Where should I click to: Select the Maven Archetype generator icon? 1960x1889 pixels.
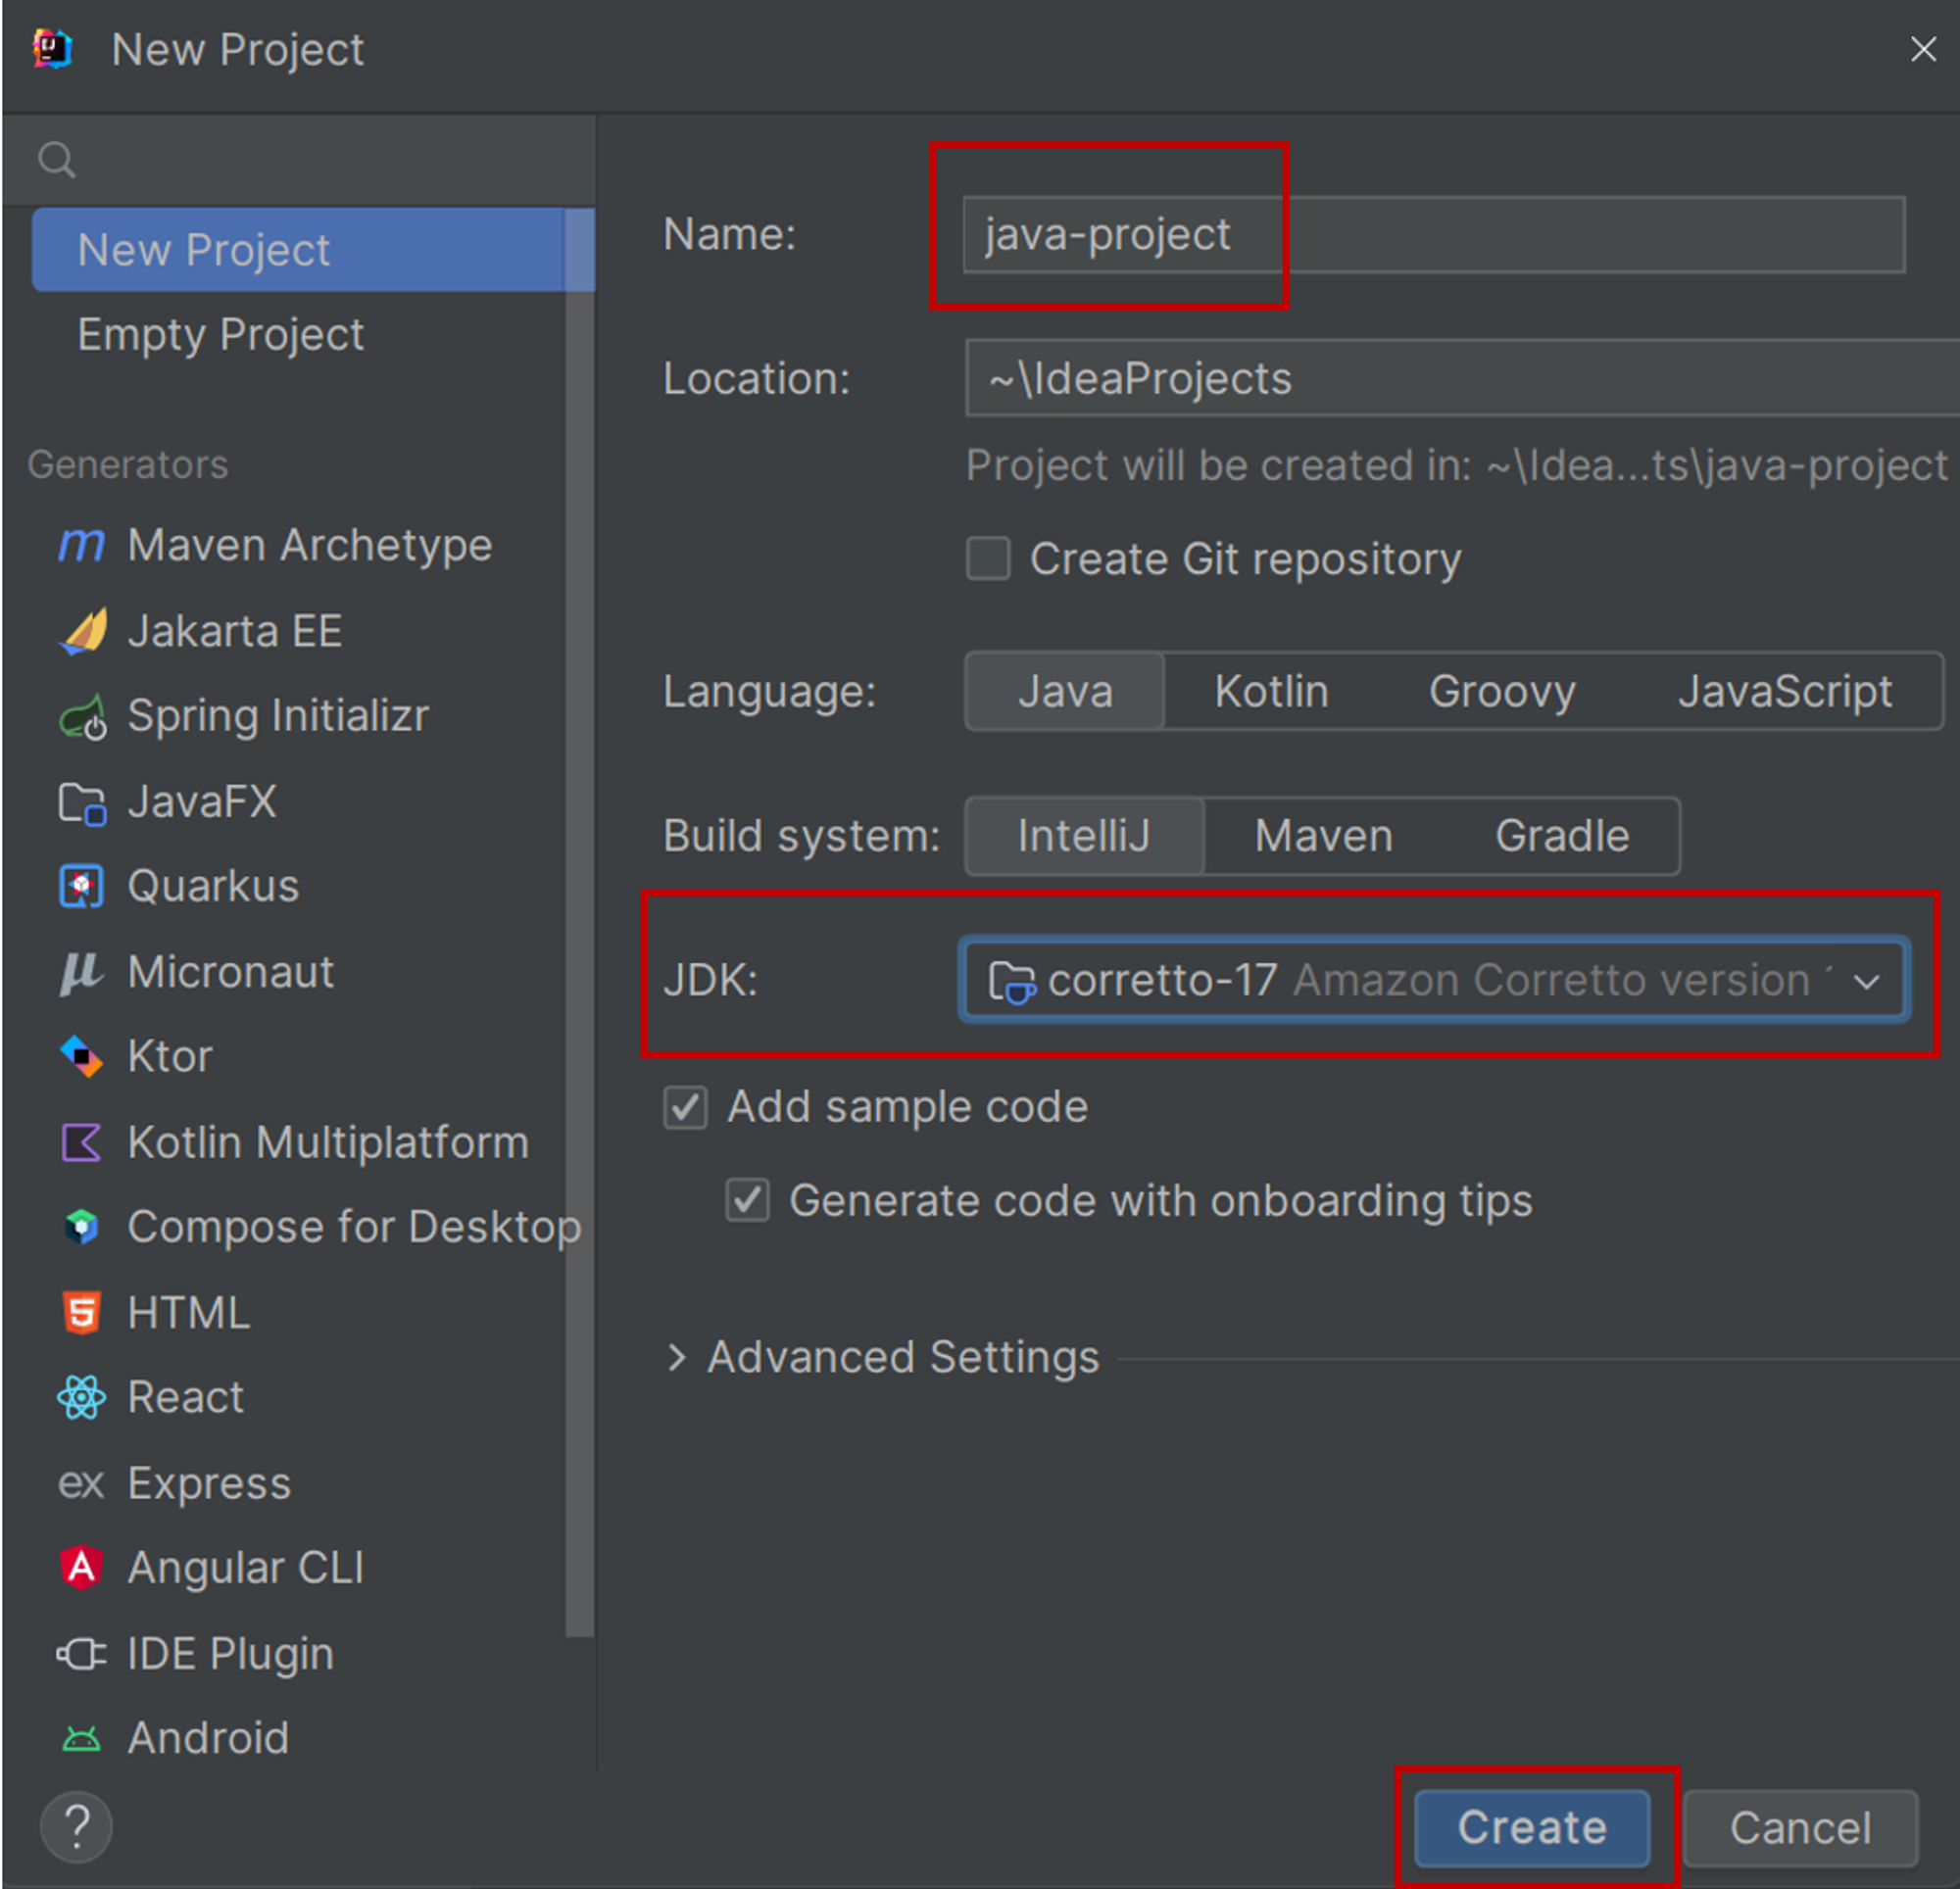point(80,546)
